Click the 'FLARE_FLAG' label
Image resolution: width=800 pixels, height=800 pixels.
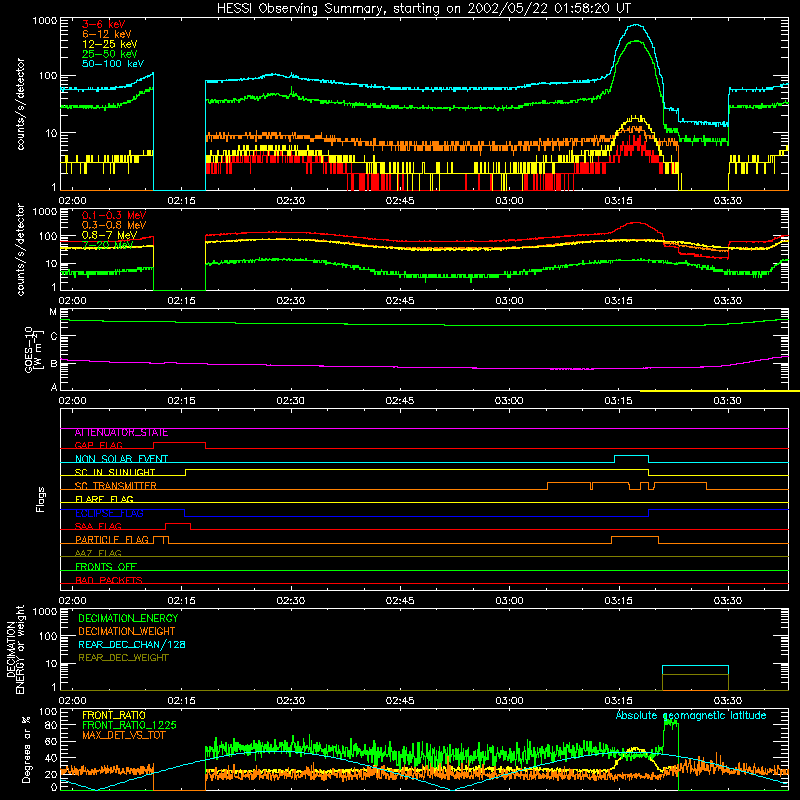(x=104, y=499)
